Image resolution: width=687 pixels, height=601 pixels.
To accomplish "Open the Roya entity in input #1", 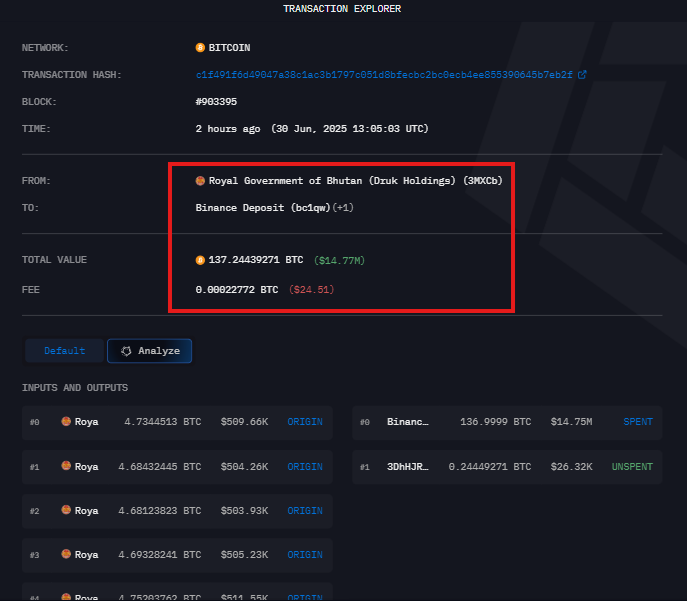I will point(86,467).
